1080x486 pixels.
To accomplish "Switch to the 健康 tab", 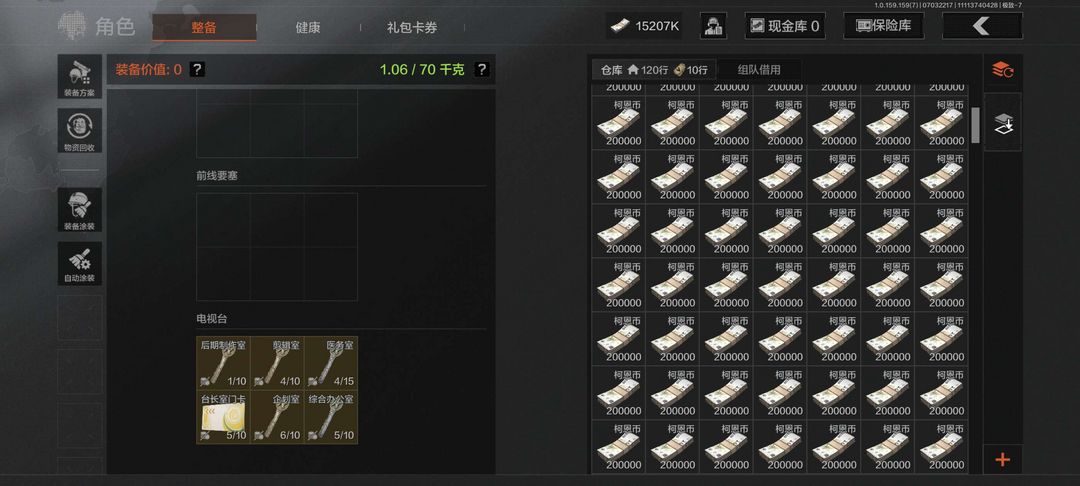I will 308,28.
